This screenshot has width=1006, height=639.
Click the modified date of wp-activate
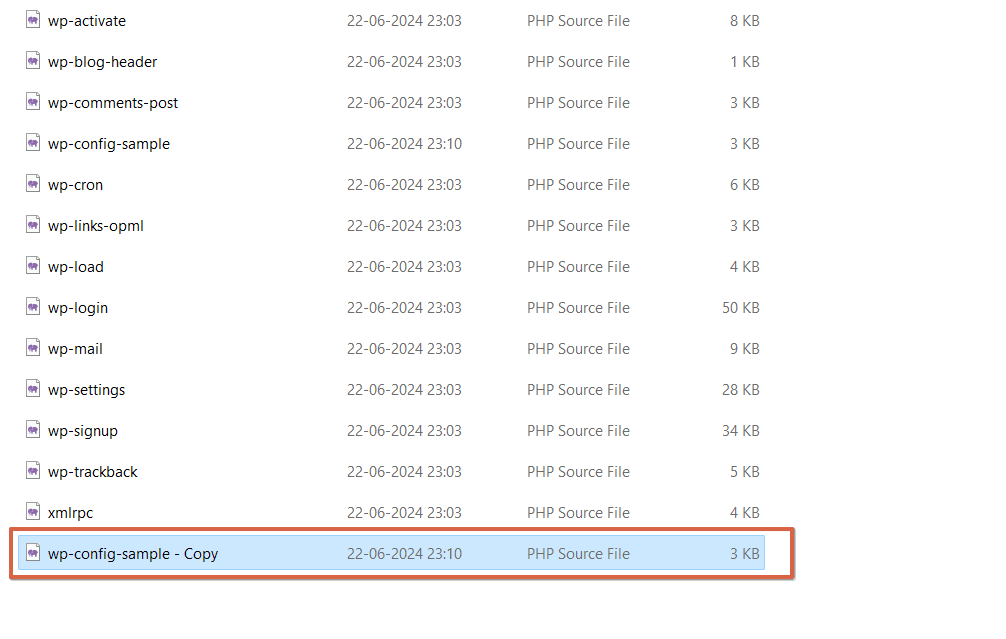404,21
